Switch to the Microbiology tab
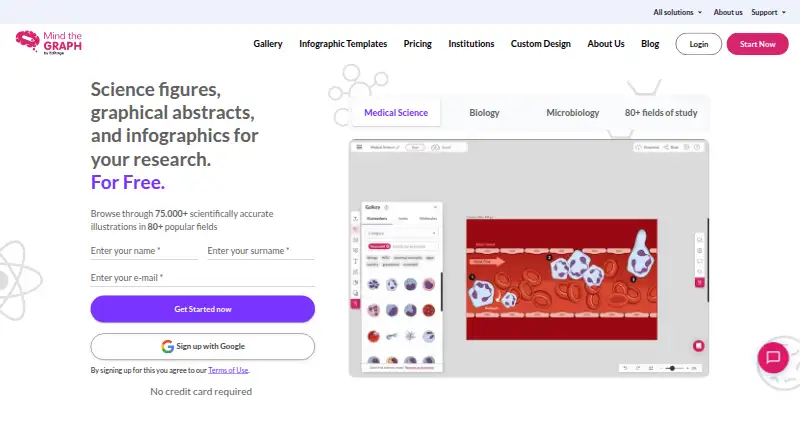This screenshot has width=800, height=440. [x=572, y=113]
